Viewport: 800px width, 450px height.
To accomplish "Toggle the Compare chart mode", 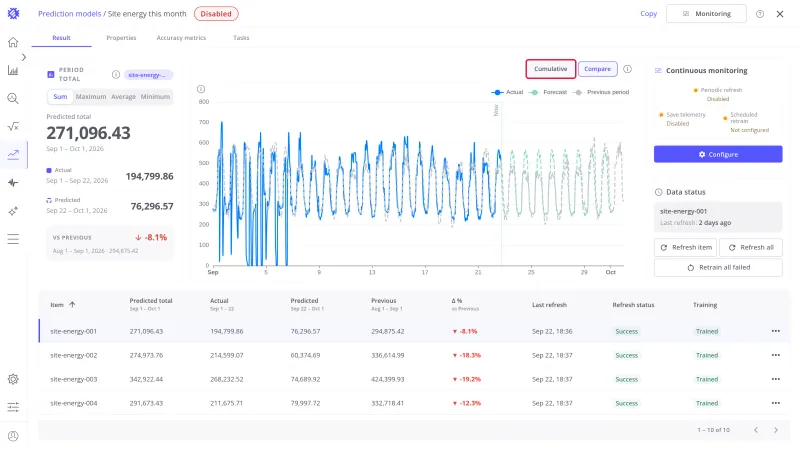I will [x=597, y=69].
